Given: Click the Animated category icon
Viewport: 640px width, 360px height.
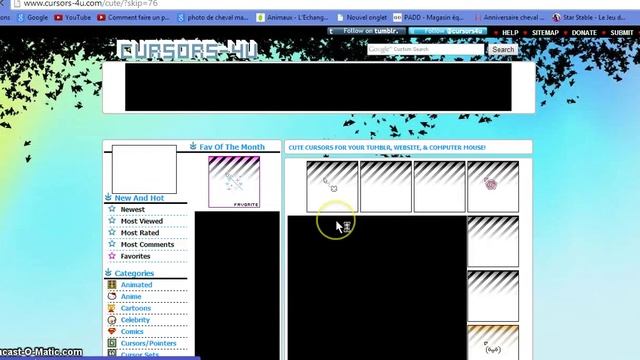Looking at the screenshot, I should 112,284.
